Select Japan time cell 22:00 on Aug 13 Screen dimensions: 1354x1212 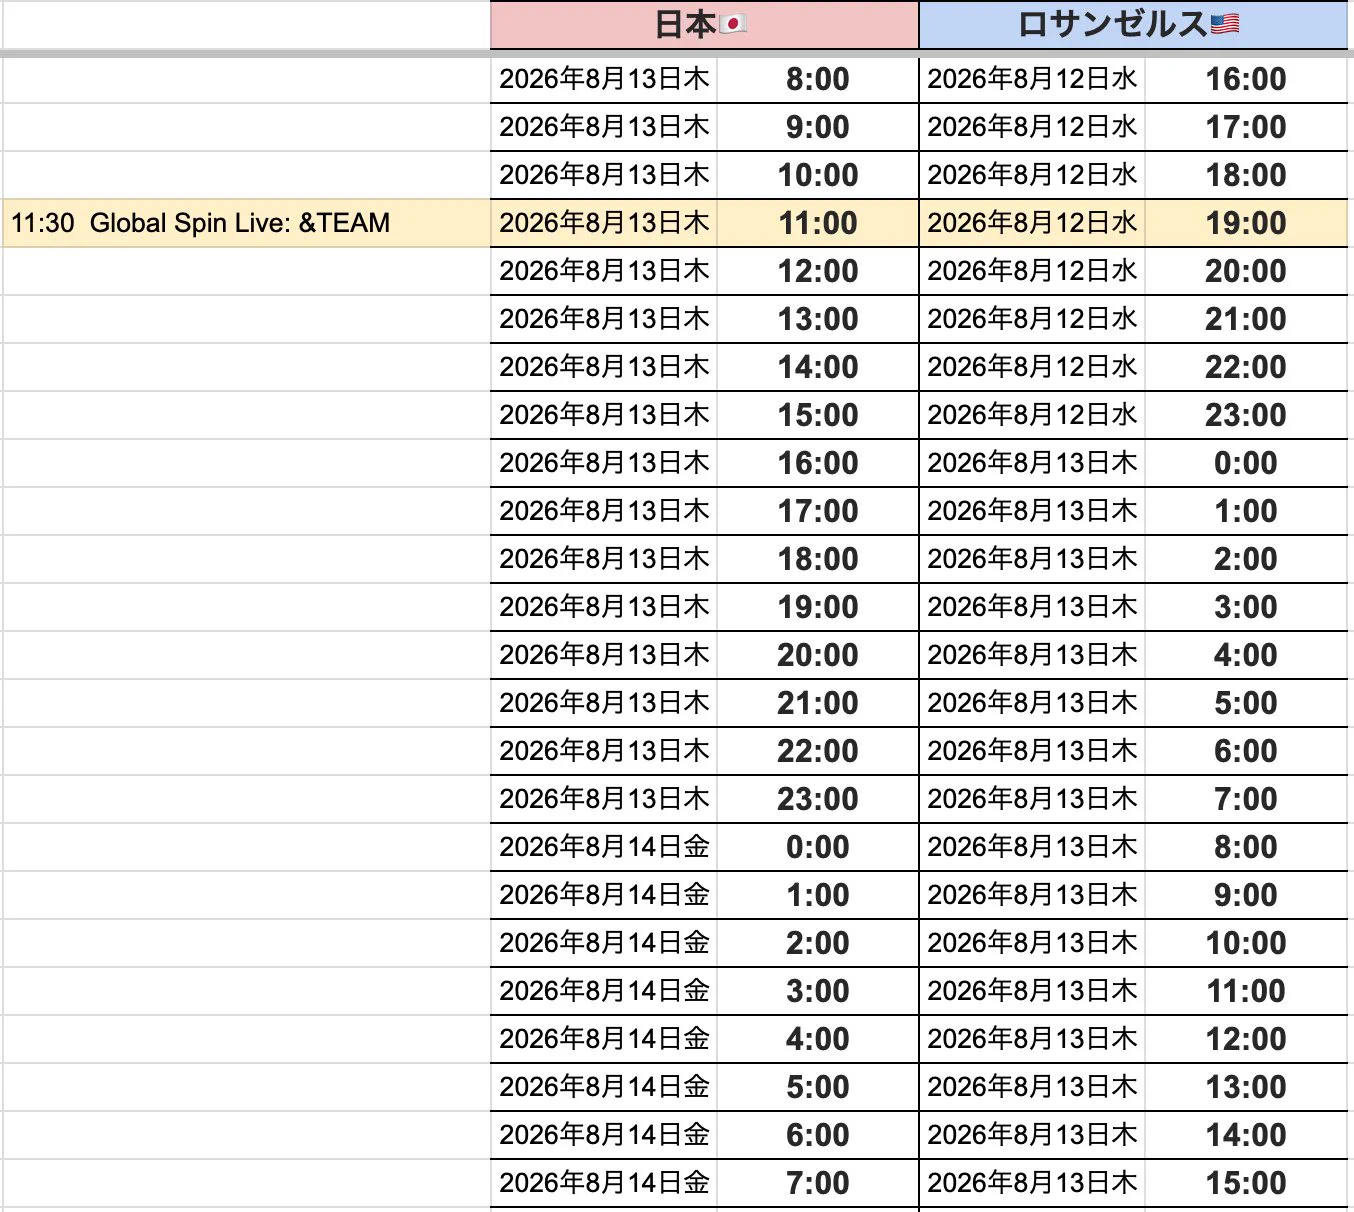click(x=817, y=751)
